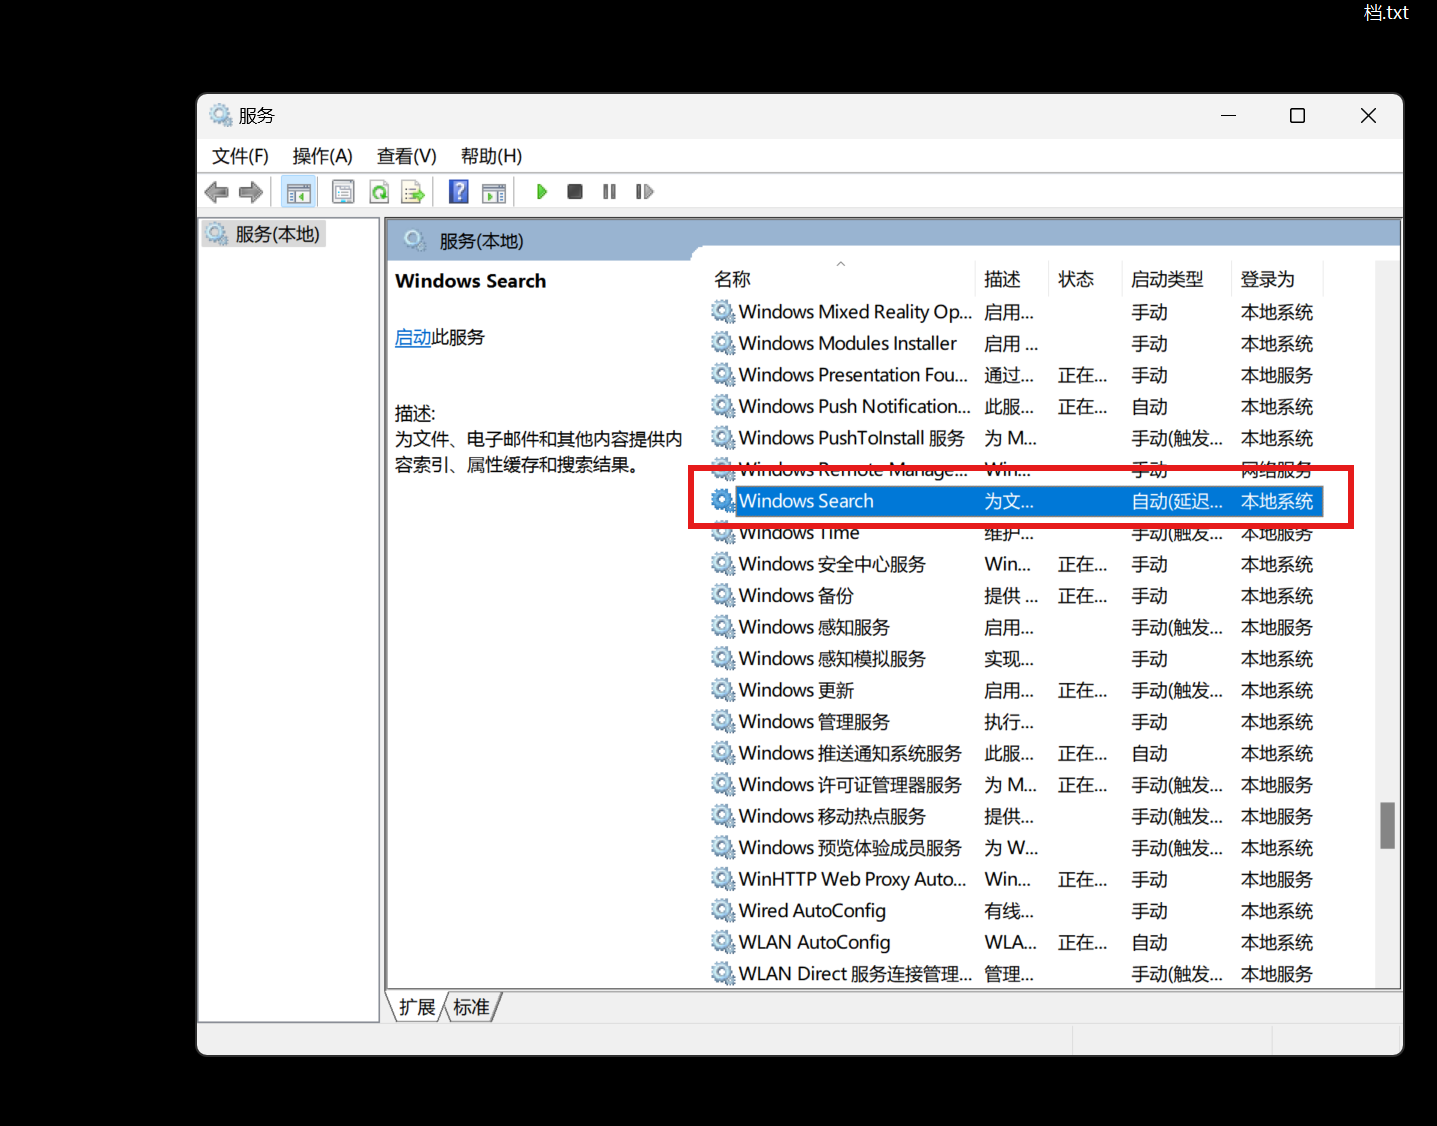This screenshot has height=1126, width=1437.
Task: Open the Help question mark icon
Action: pyautogui.click(x=459, y=192)
